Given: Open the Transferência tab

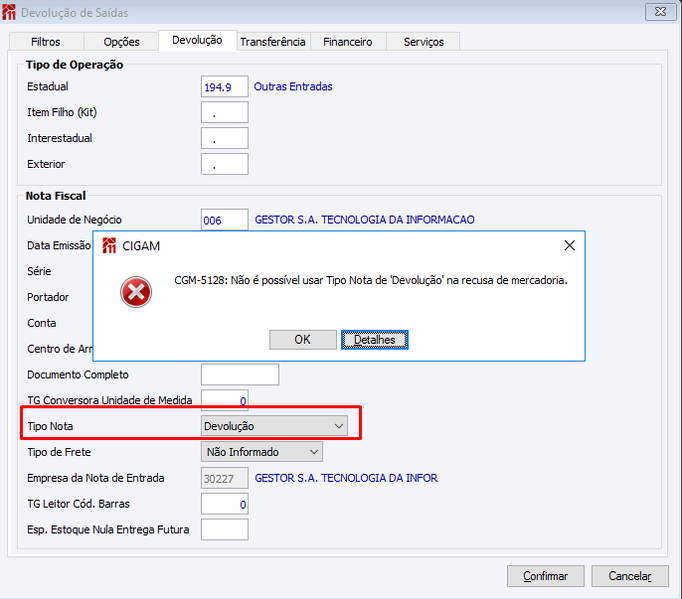Looking at the screenshot, I should coord(273,42).
